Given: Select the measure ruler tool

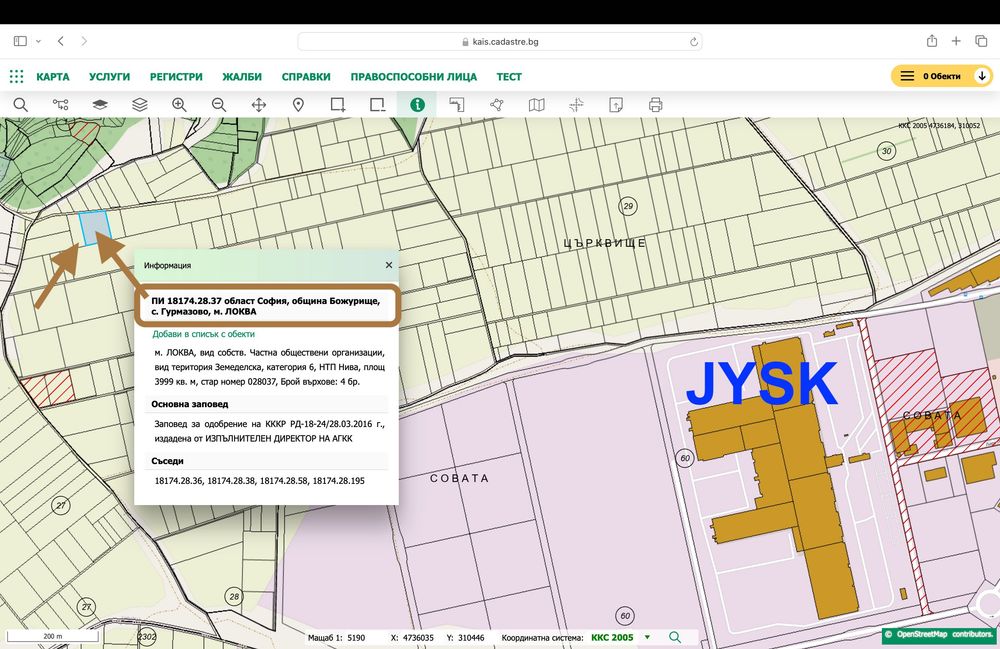Looking at the screenshot, I should (457, 105).
